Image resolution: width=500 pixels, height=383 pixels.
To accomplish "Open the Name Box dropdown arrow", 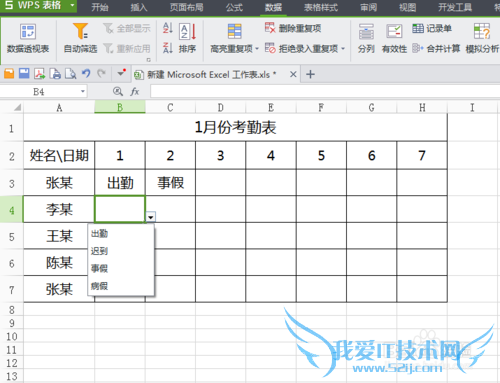I will pyautogui.click(x=83, y=91).
